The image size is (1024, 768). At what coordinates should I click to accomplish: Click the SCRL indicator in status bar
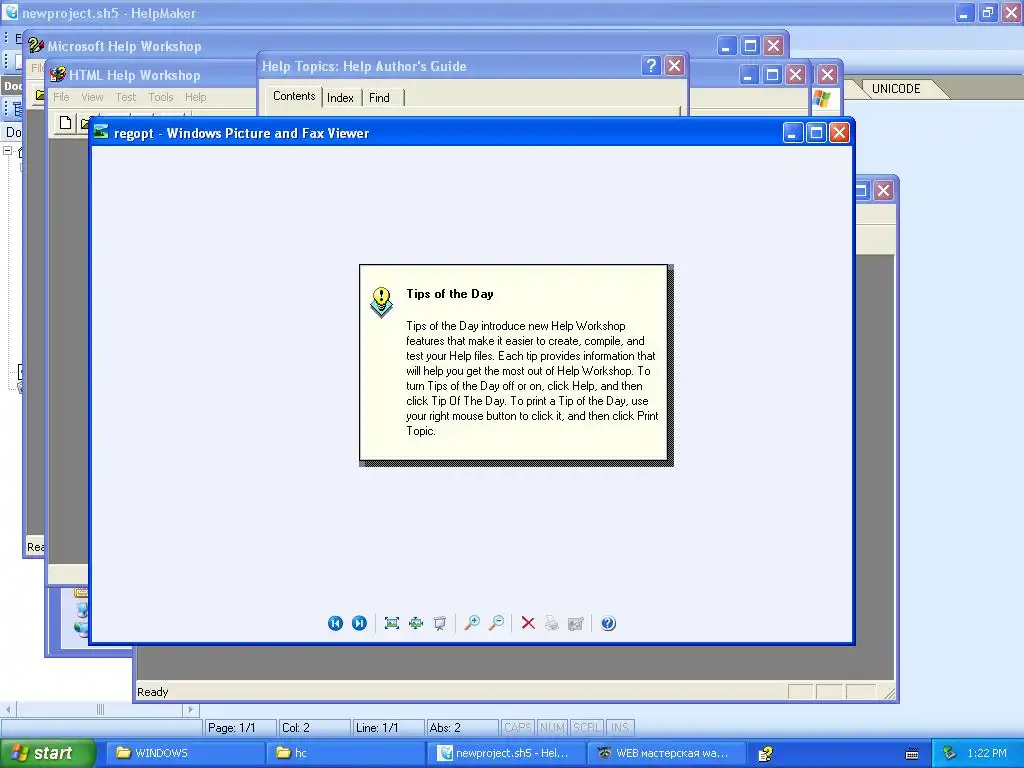[586, 728]
